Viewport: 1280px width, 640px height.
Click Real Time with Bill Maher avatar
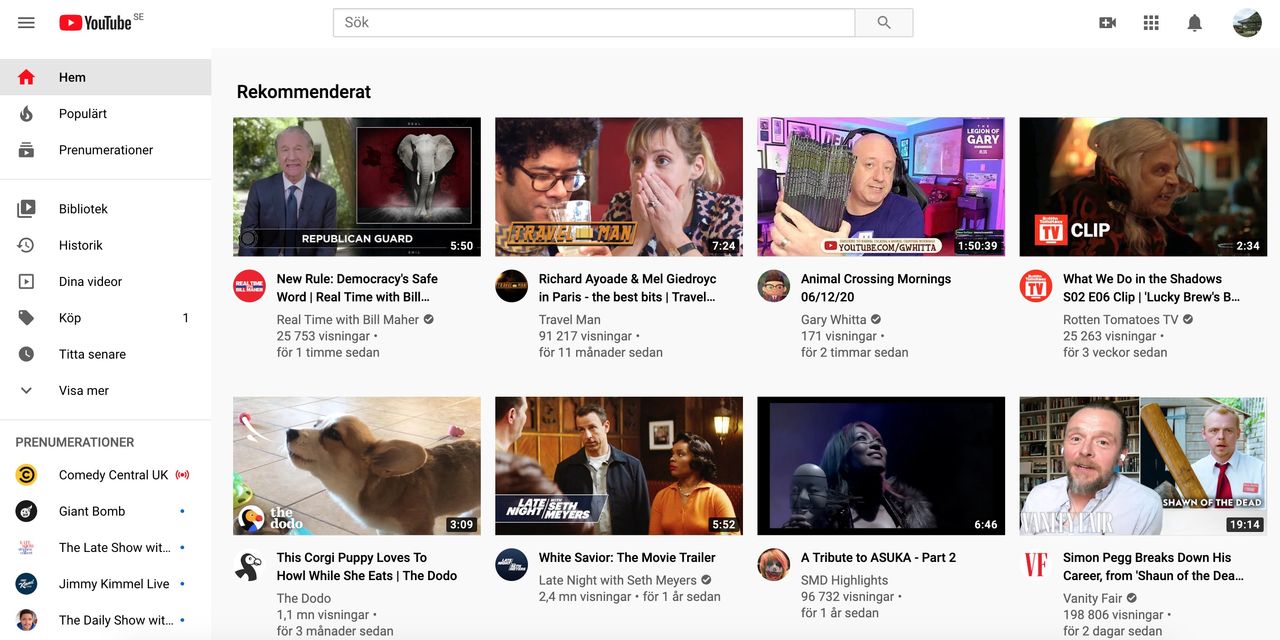tap(249, 286)
